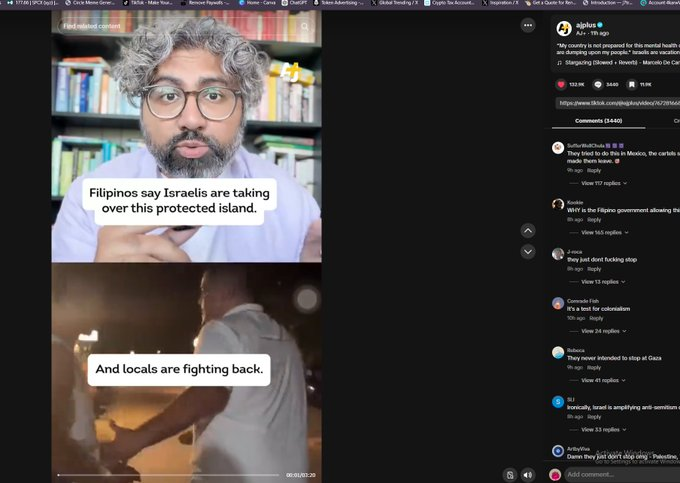Click comment text 'It's a test for colonialism'
The image size is (680, 483).
(598, 309)
